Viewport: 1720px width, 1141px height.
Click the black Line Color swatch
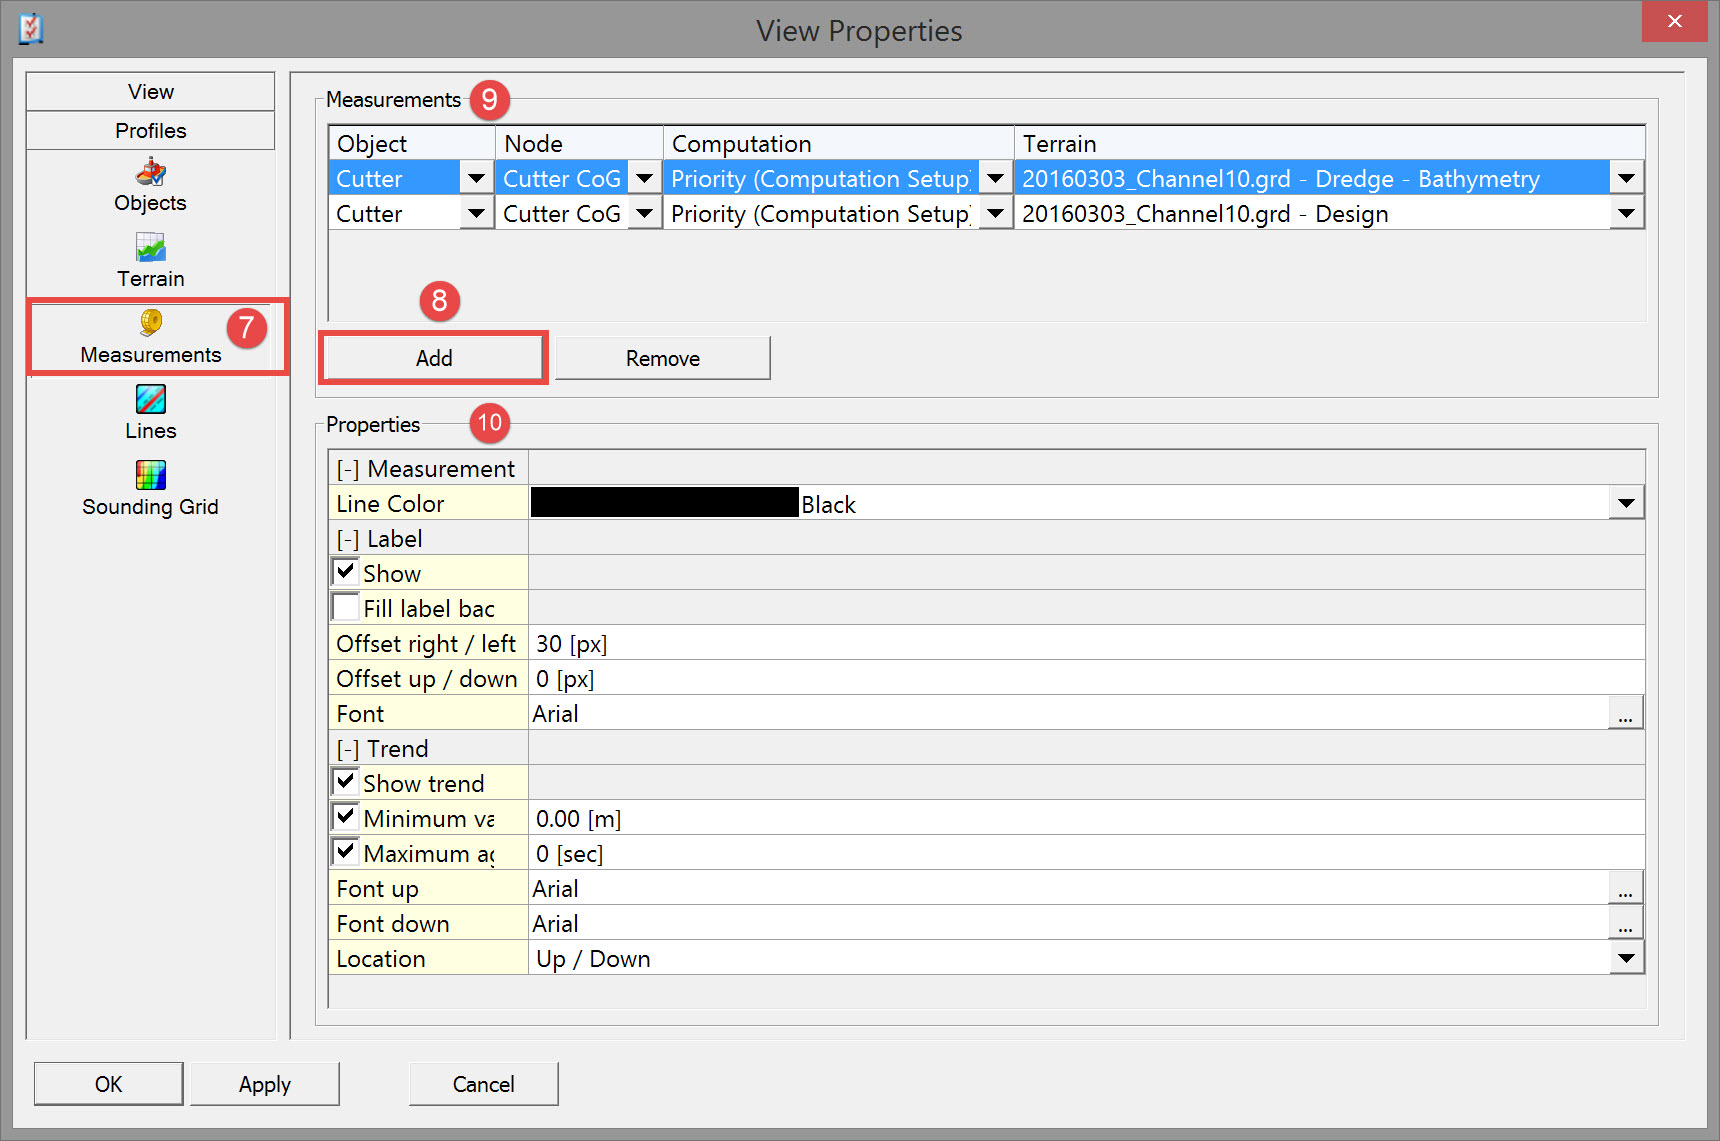point(664,503)
